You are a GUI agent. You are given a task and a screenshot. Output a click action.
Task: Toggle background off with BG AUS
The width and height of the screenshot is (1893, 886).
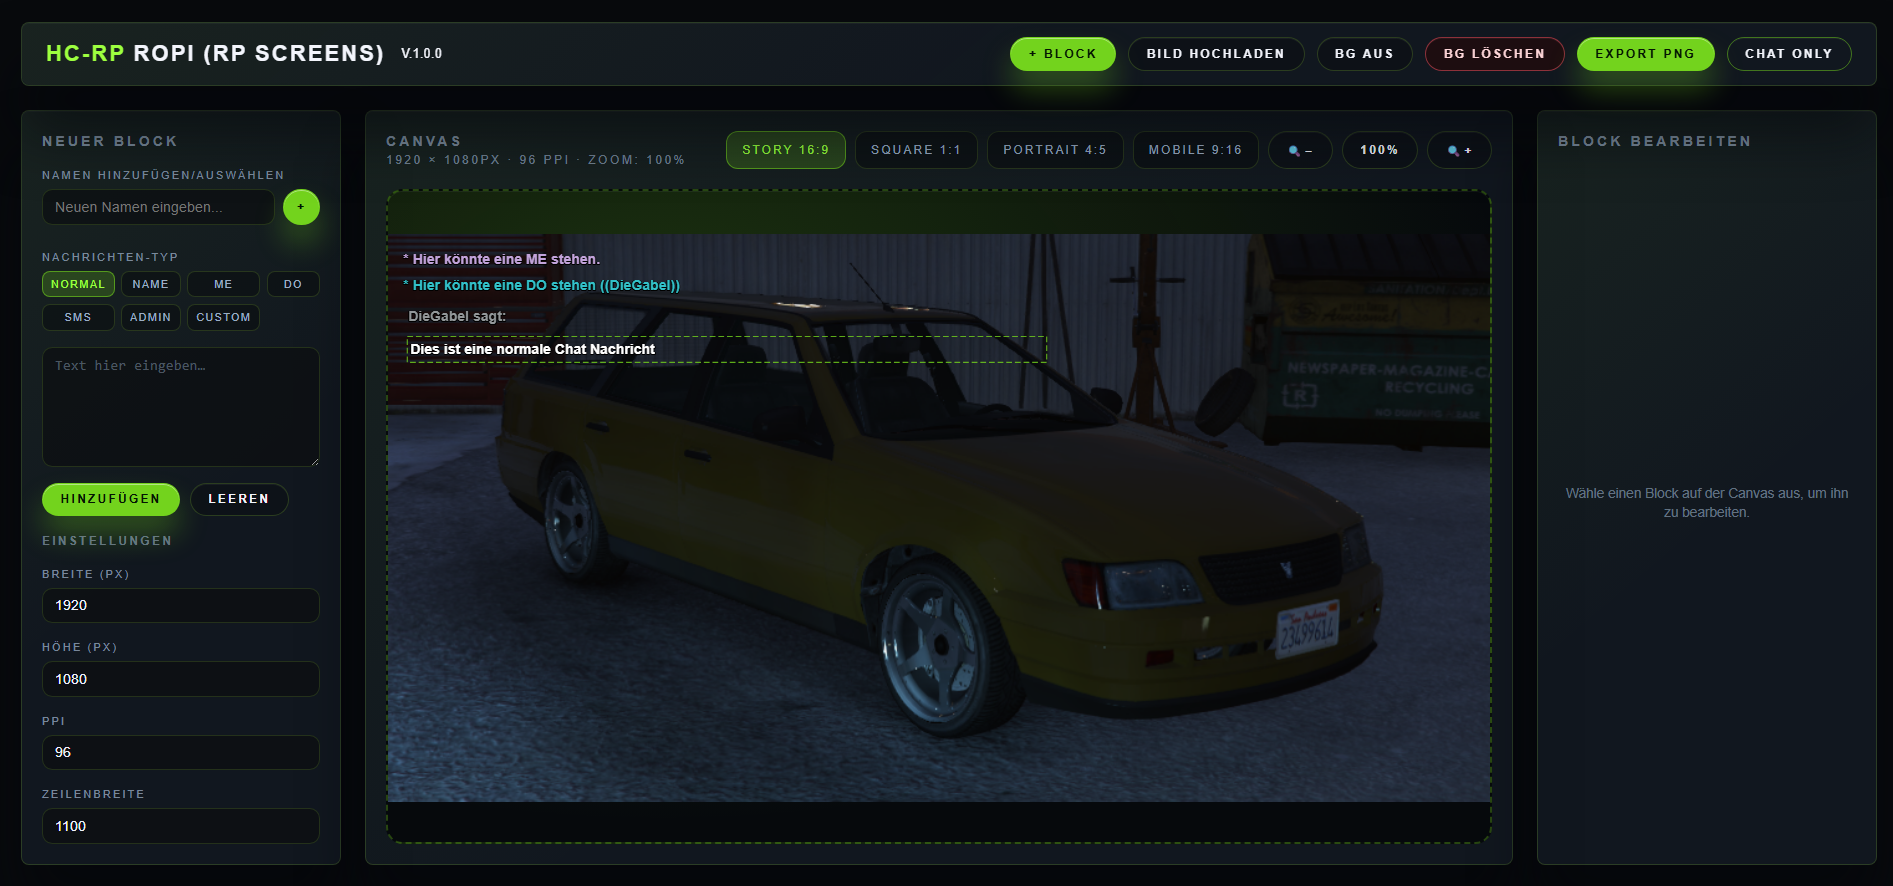coord(1363,54)
